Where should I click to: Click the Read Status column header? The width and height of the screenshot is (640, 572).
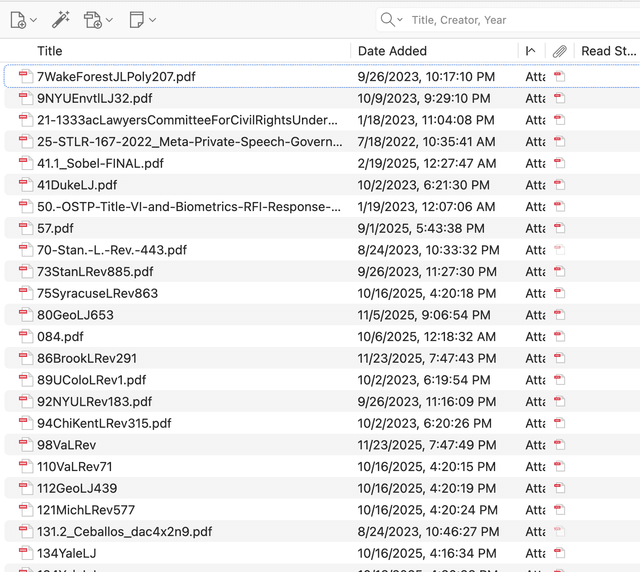[x=608, y=51]
